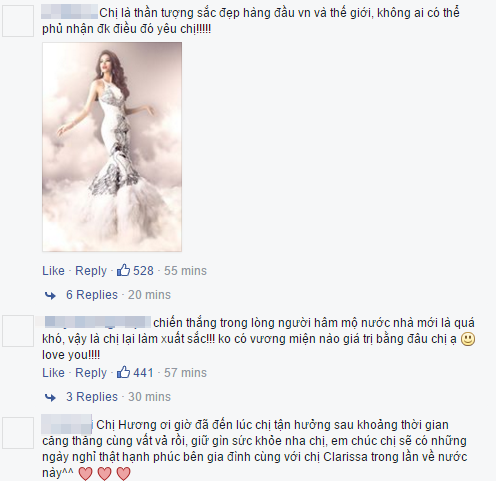Screen dimensions: 496x481
Task: Click the 57 mins timestamp
Action: pyautogui.click(x=185, y=373)
